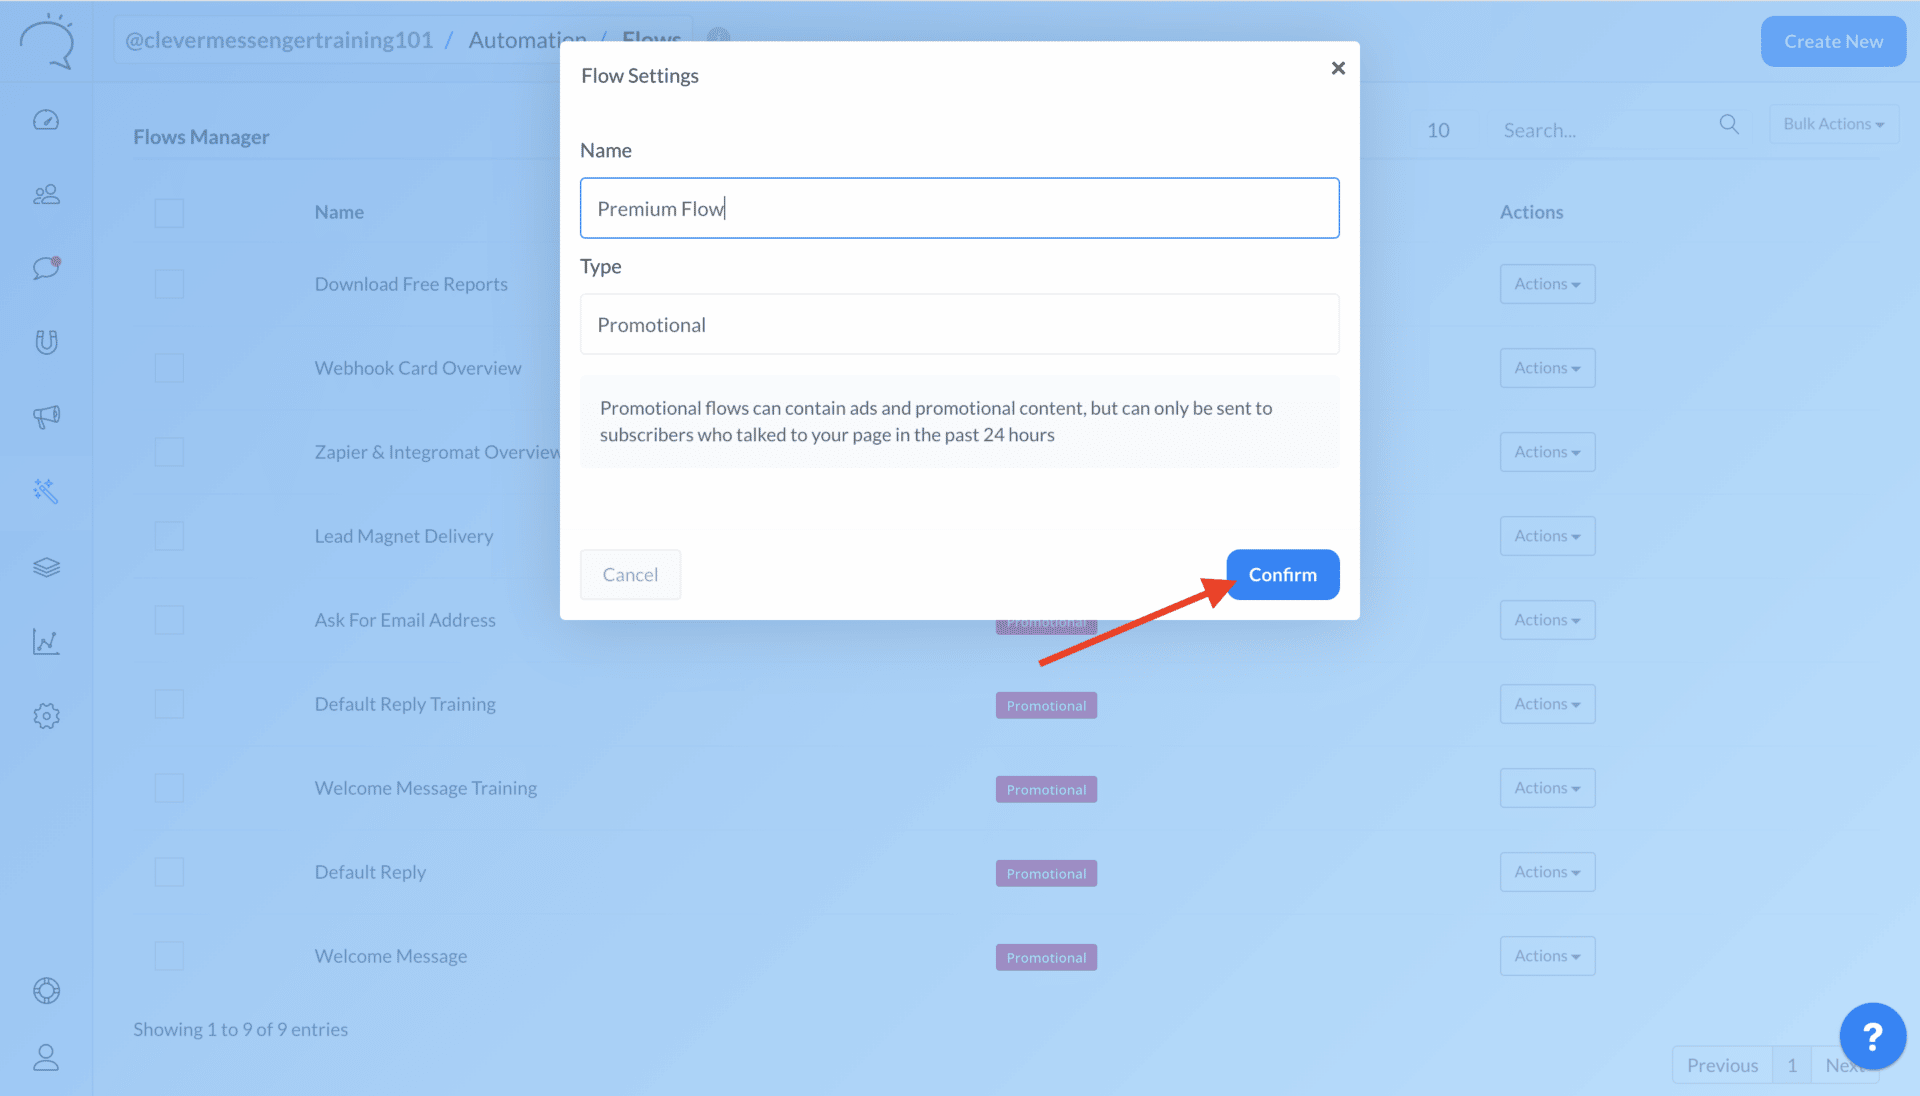Open Actions dropdown for Lead Magnet Delivery
1920x1096 pixels.
[x=1547, y=535]
